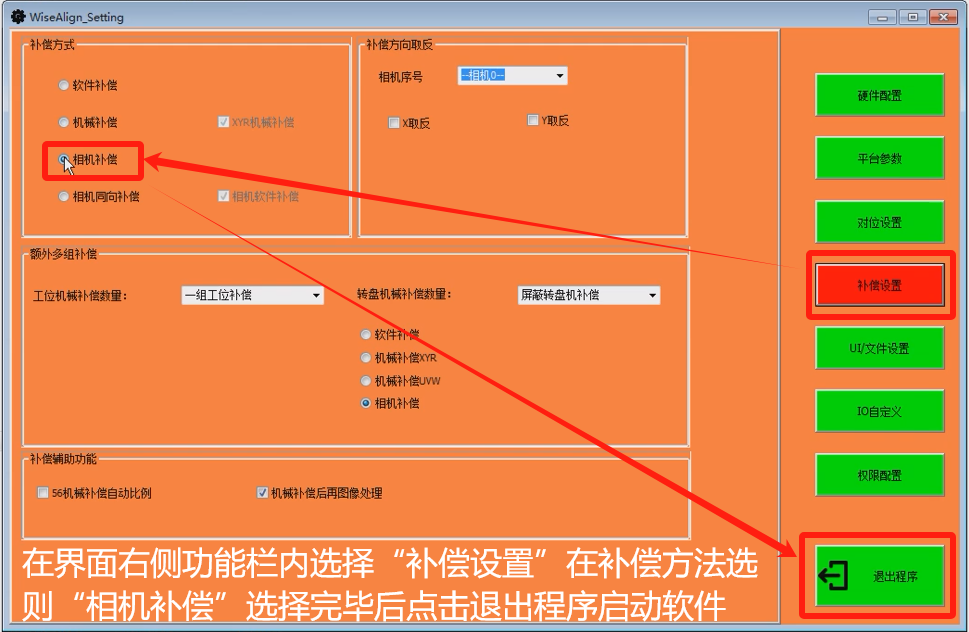
Task: Open the 硬件配置 settings page
Action: pos(879,96)
